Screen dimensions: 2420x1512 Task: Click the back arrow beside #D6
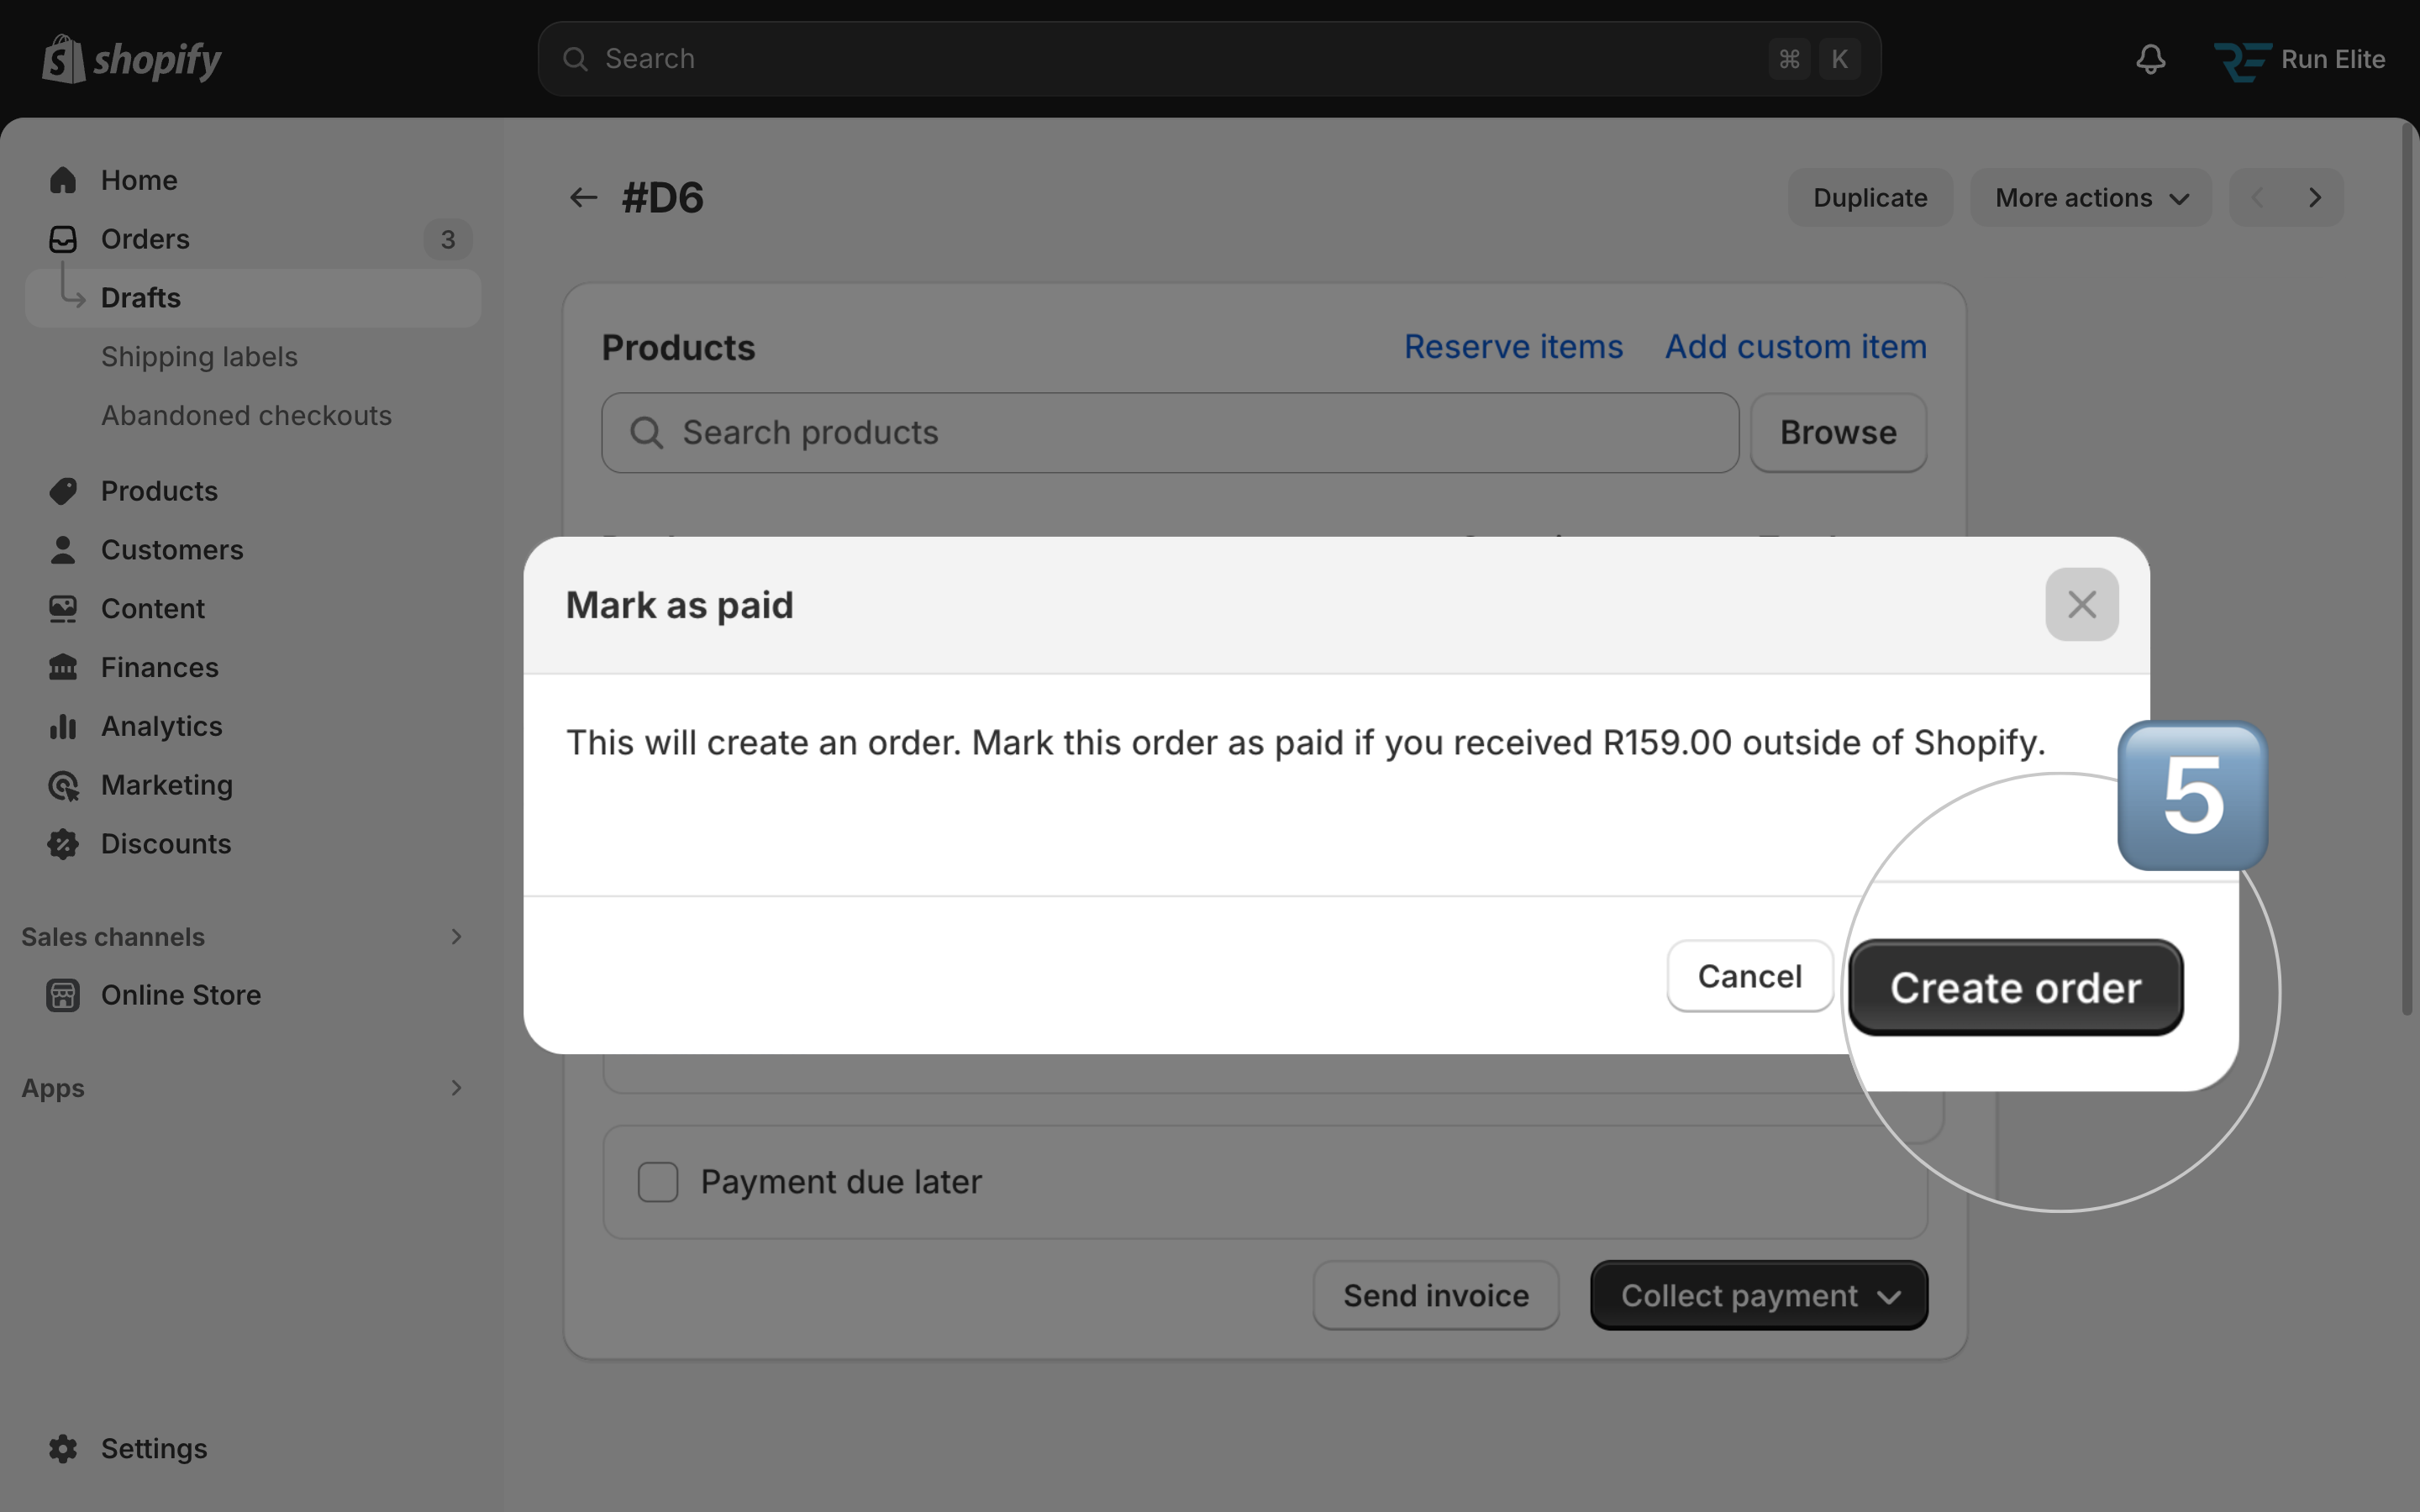(x=583, y=198)
